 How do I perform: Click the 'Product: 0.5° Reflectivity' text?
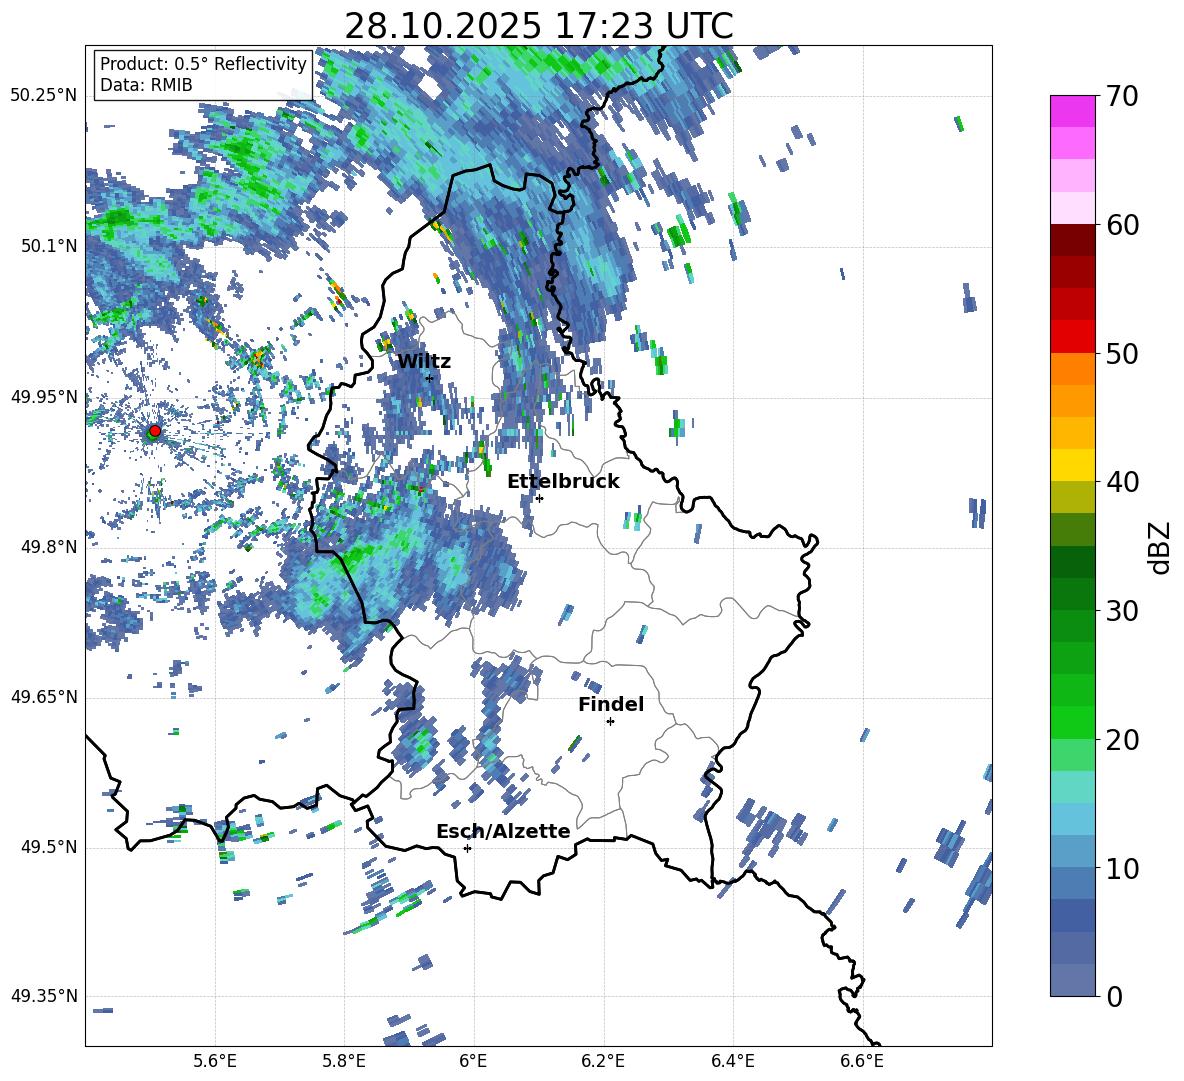coord(203,64)
